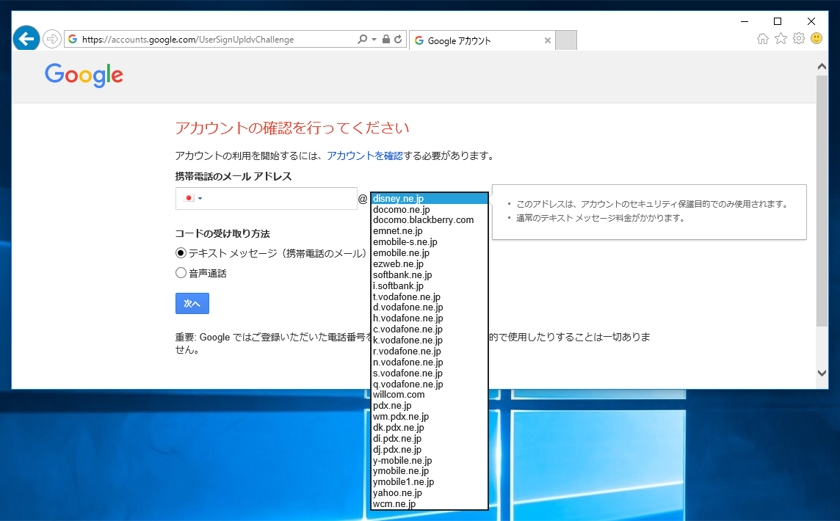The height and width of the screenshot is (521, 840).
Task: Select dk.pdx.ne.jp domain entry
Action: (x=429, y=427)
